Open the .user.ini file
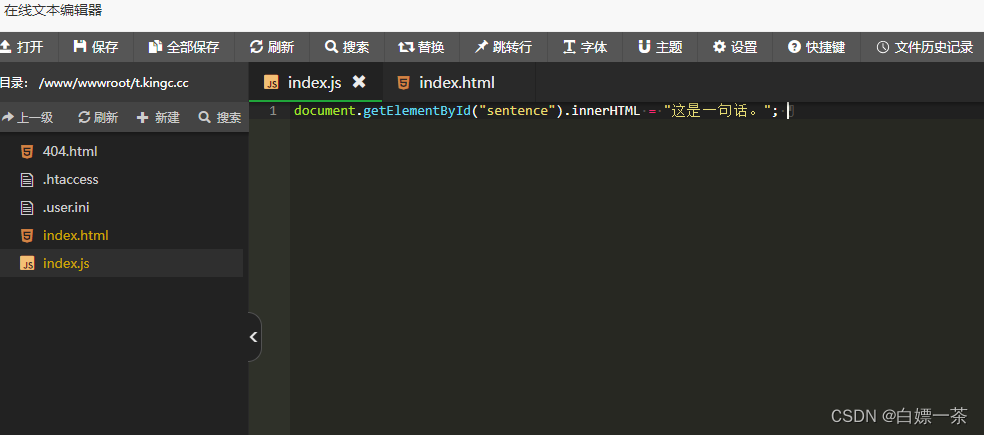Screen dimensions: 984x435 66,207
